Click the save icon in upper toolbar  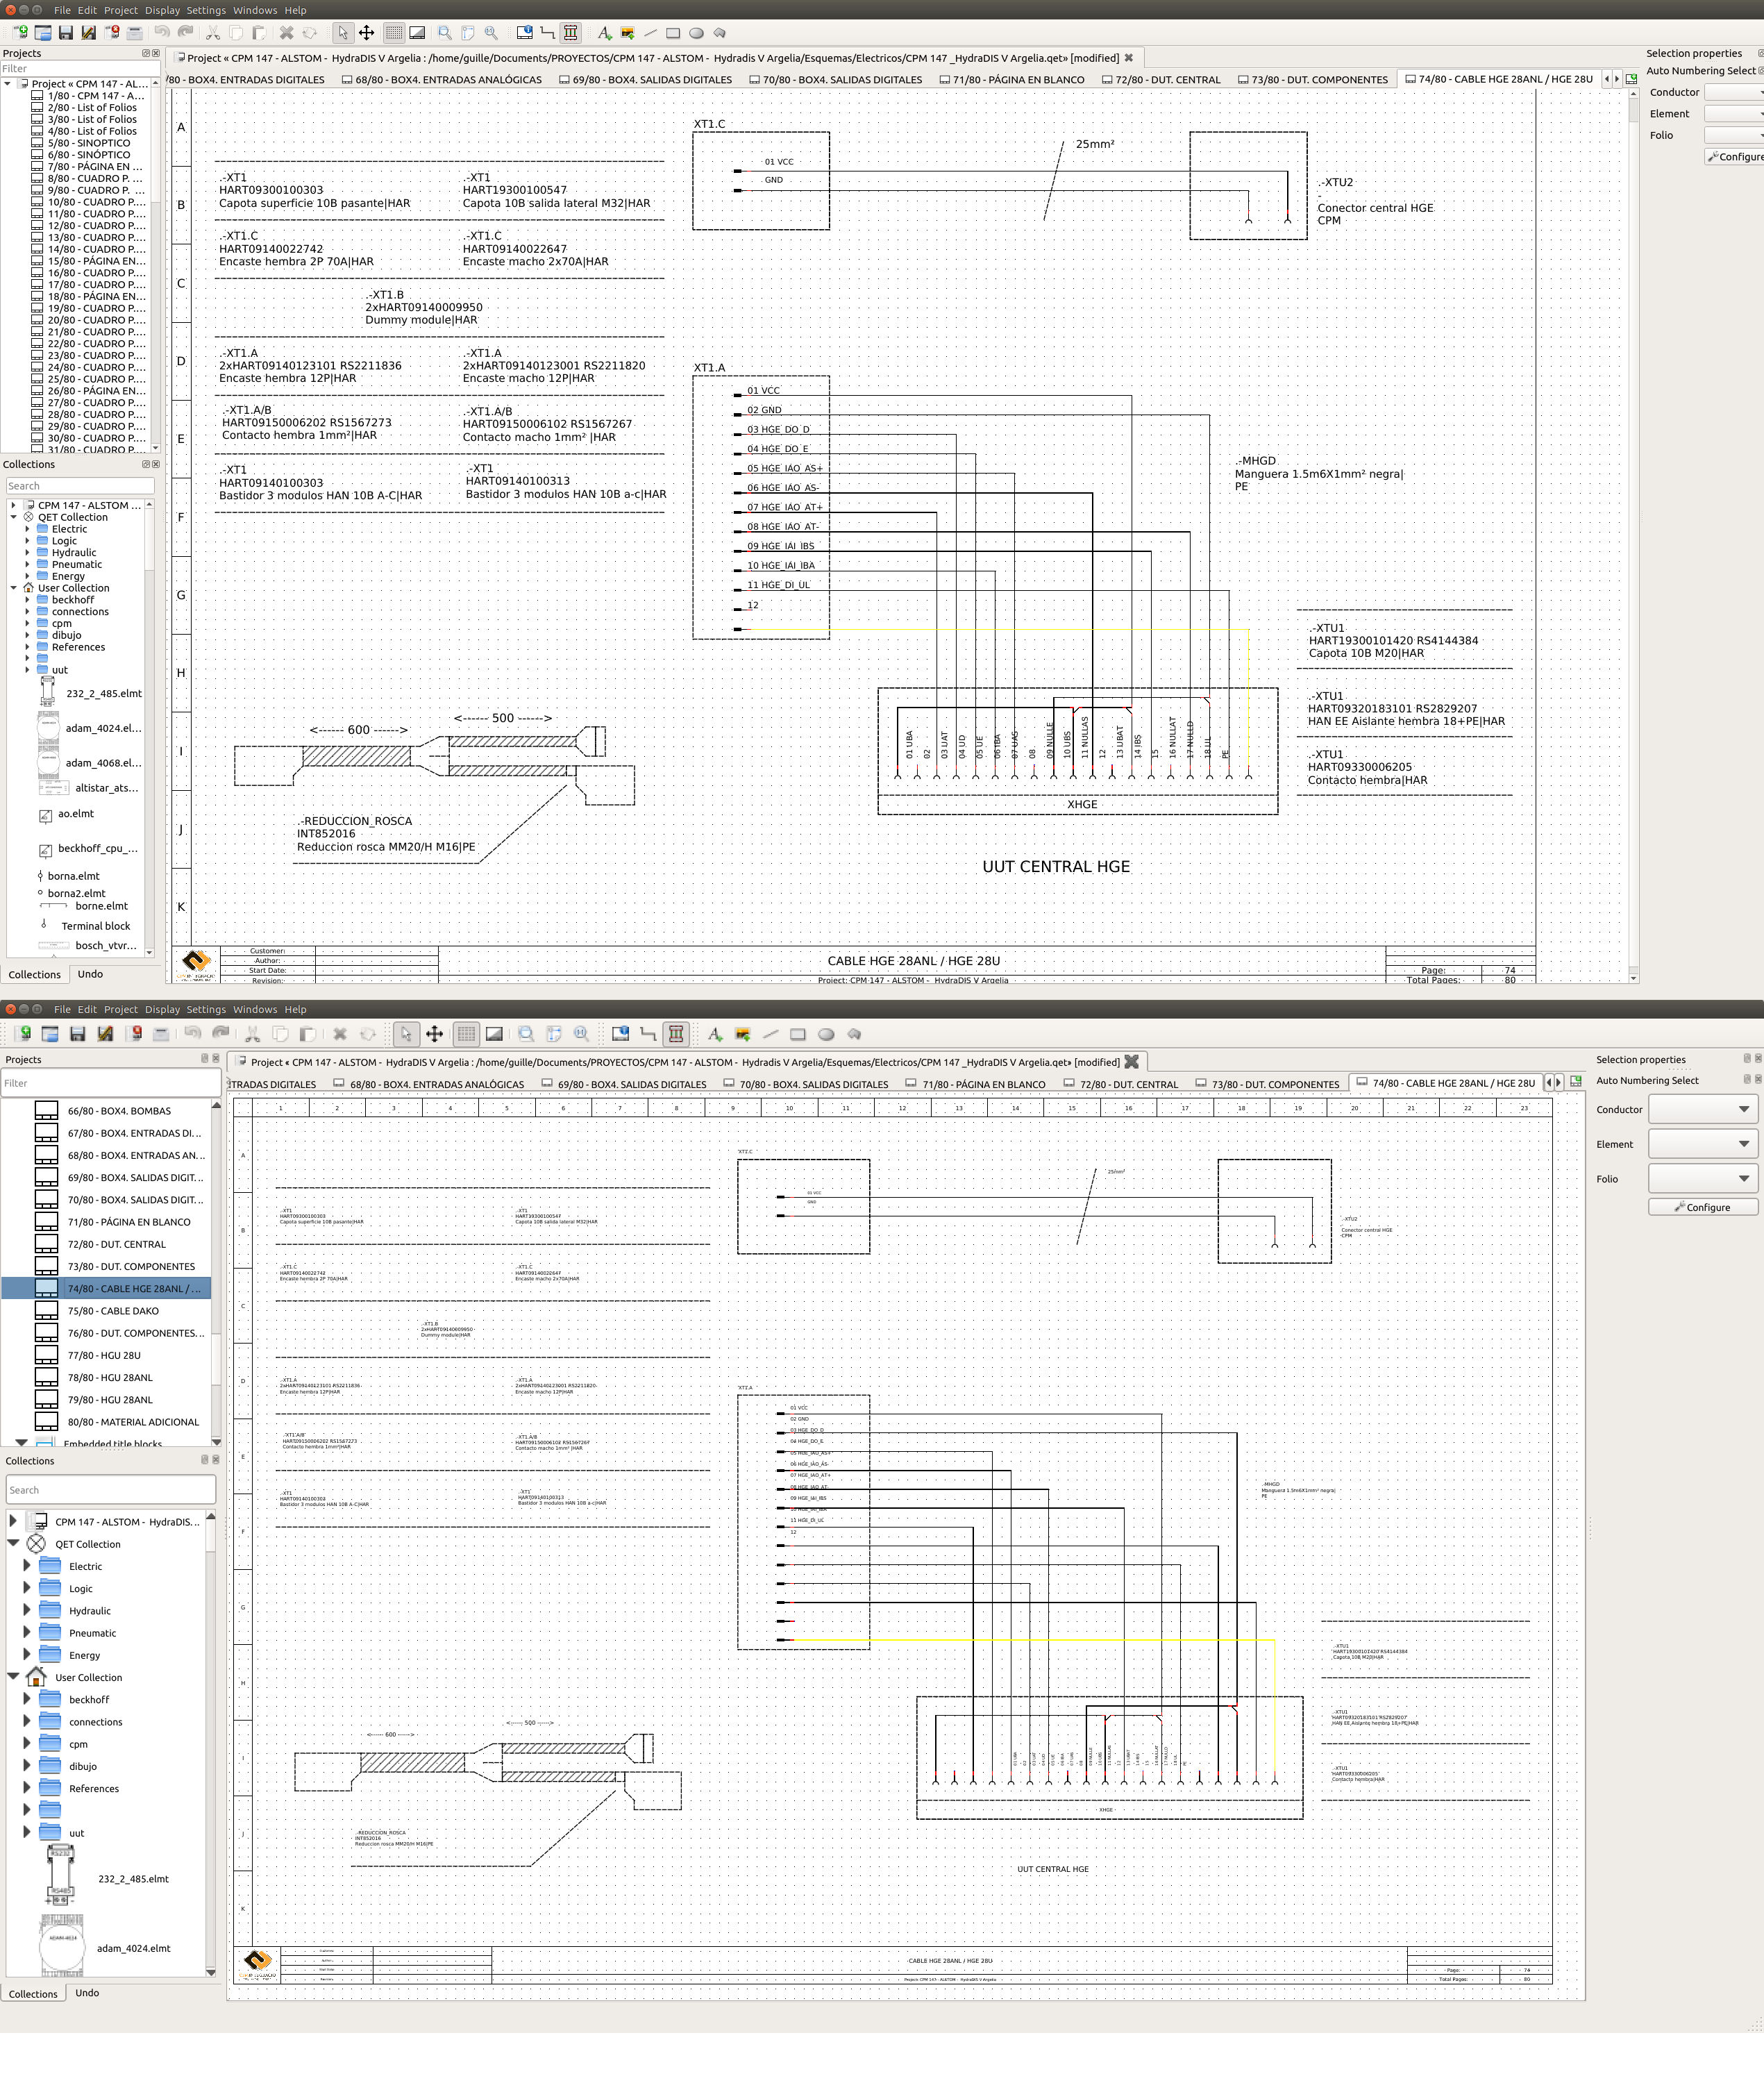(66, 33)
